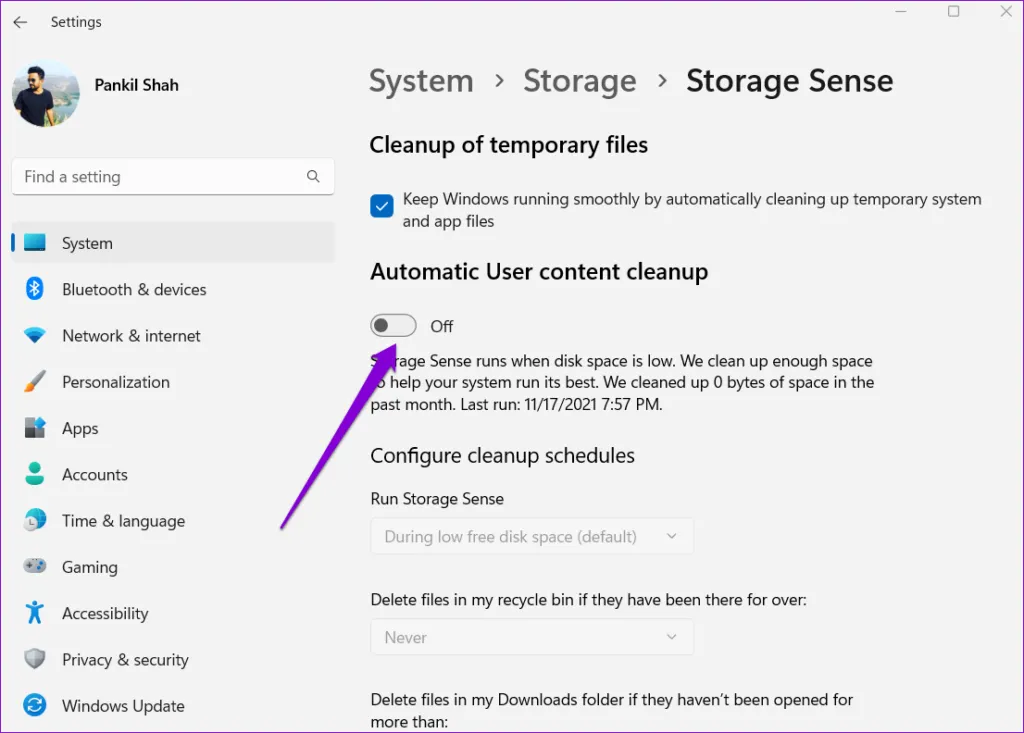Viewport: 1024px width, 733px height.
Task: Open Windows Update settings page
Action: point(122,705)
